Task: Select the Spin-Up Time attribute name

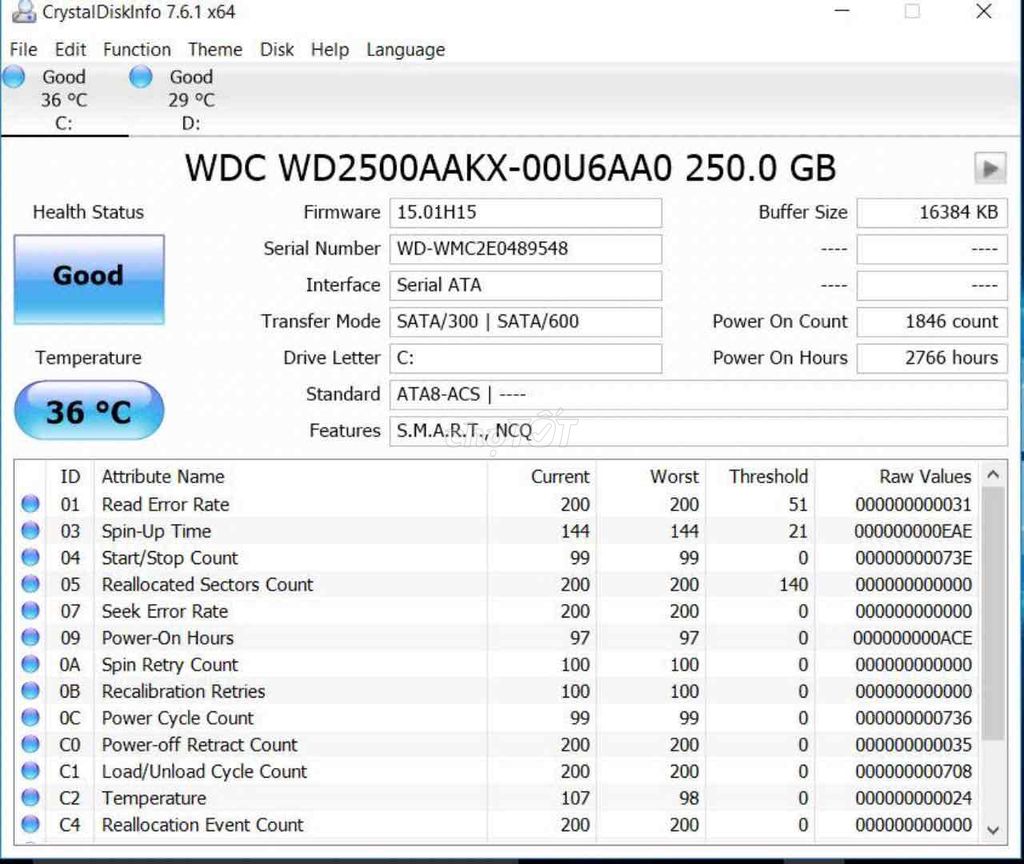Action: [157, 532]
